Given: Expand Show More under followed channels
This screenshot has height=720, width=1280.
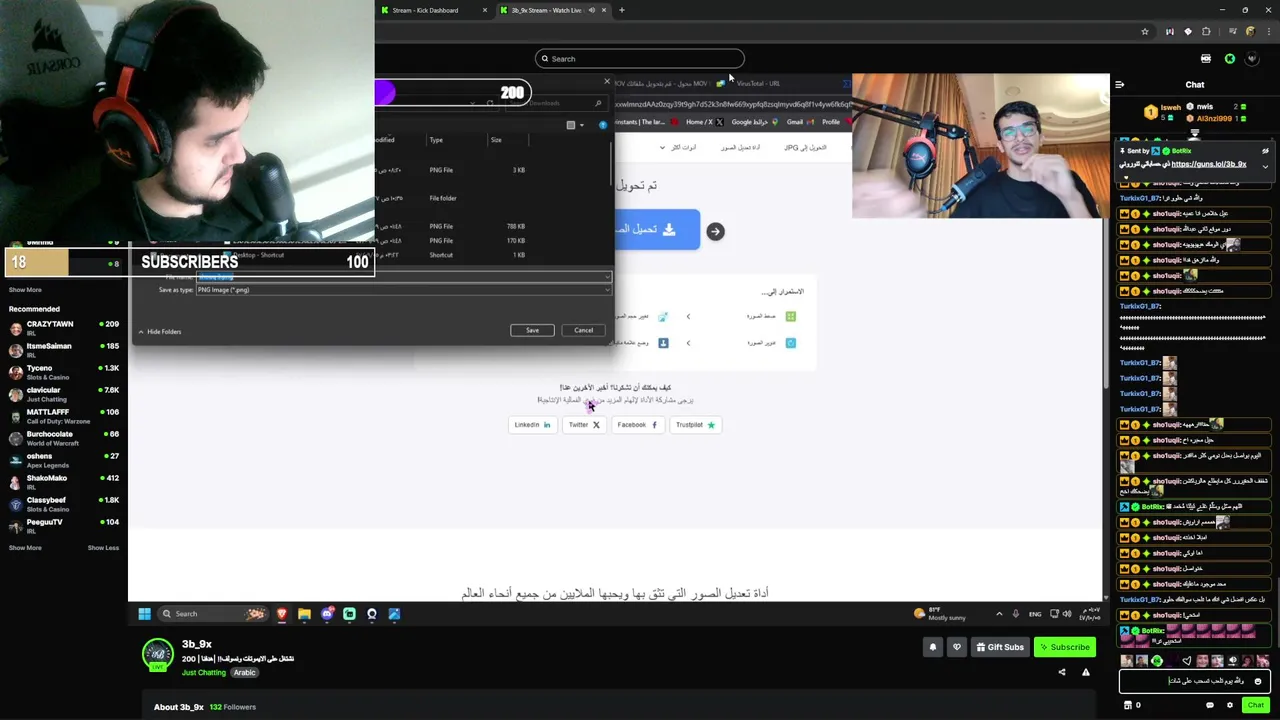Looking at the screenshot, I should pyautogui.click(x=25, y=290).
